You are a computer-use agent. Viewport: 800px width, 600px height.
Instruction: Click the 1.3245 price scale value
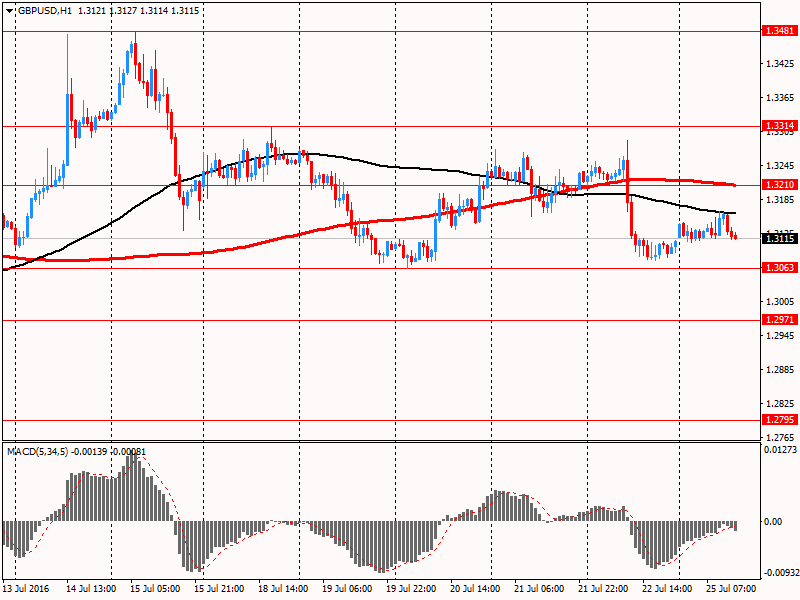781,166
